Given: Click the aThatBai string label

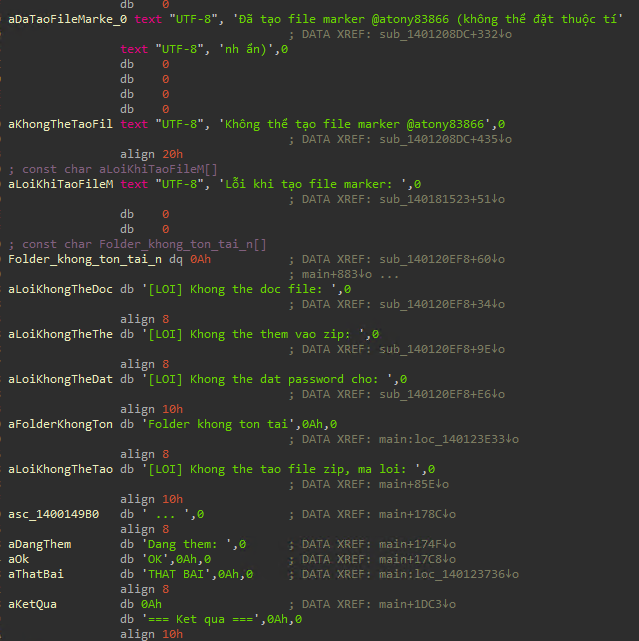Looking at the screenshot, I should point(36,574).
